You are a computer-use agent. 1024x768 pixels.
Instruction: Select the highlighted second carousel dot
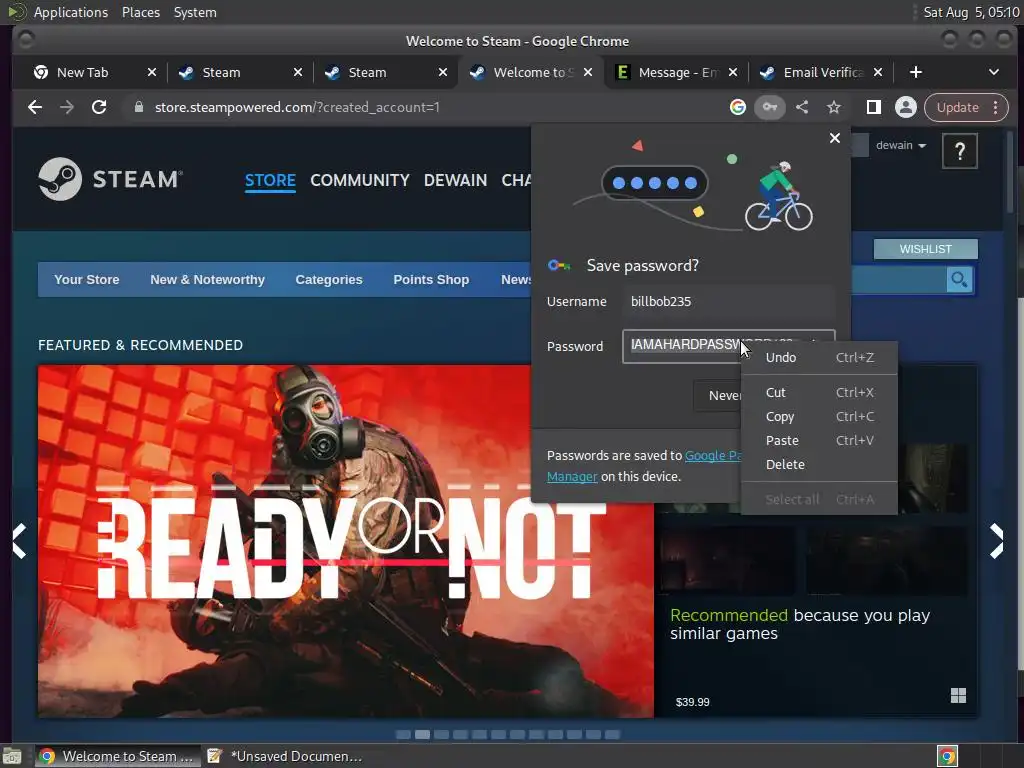[423, 735]
